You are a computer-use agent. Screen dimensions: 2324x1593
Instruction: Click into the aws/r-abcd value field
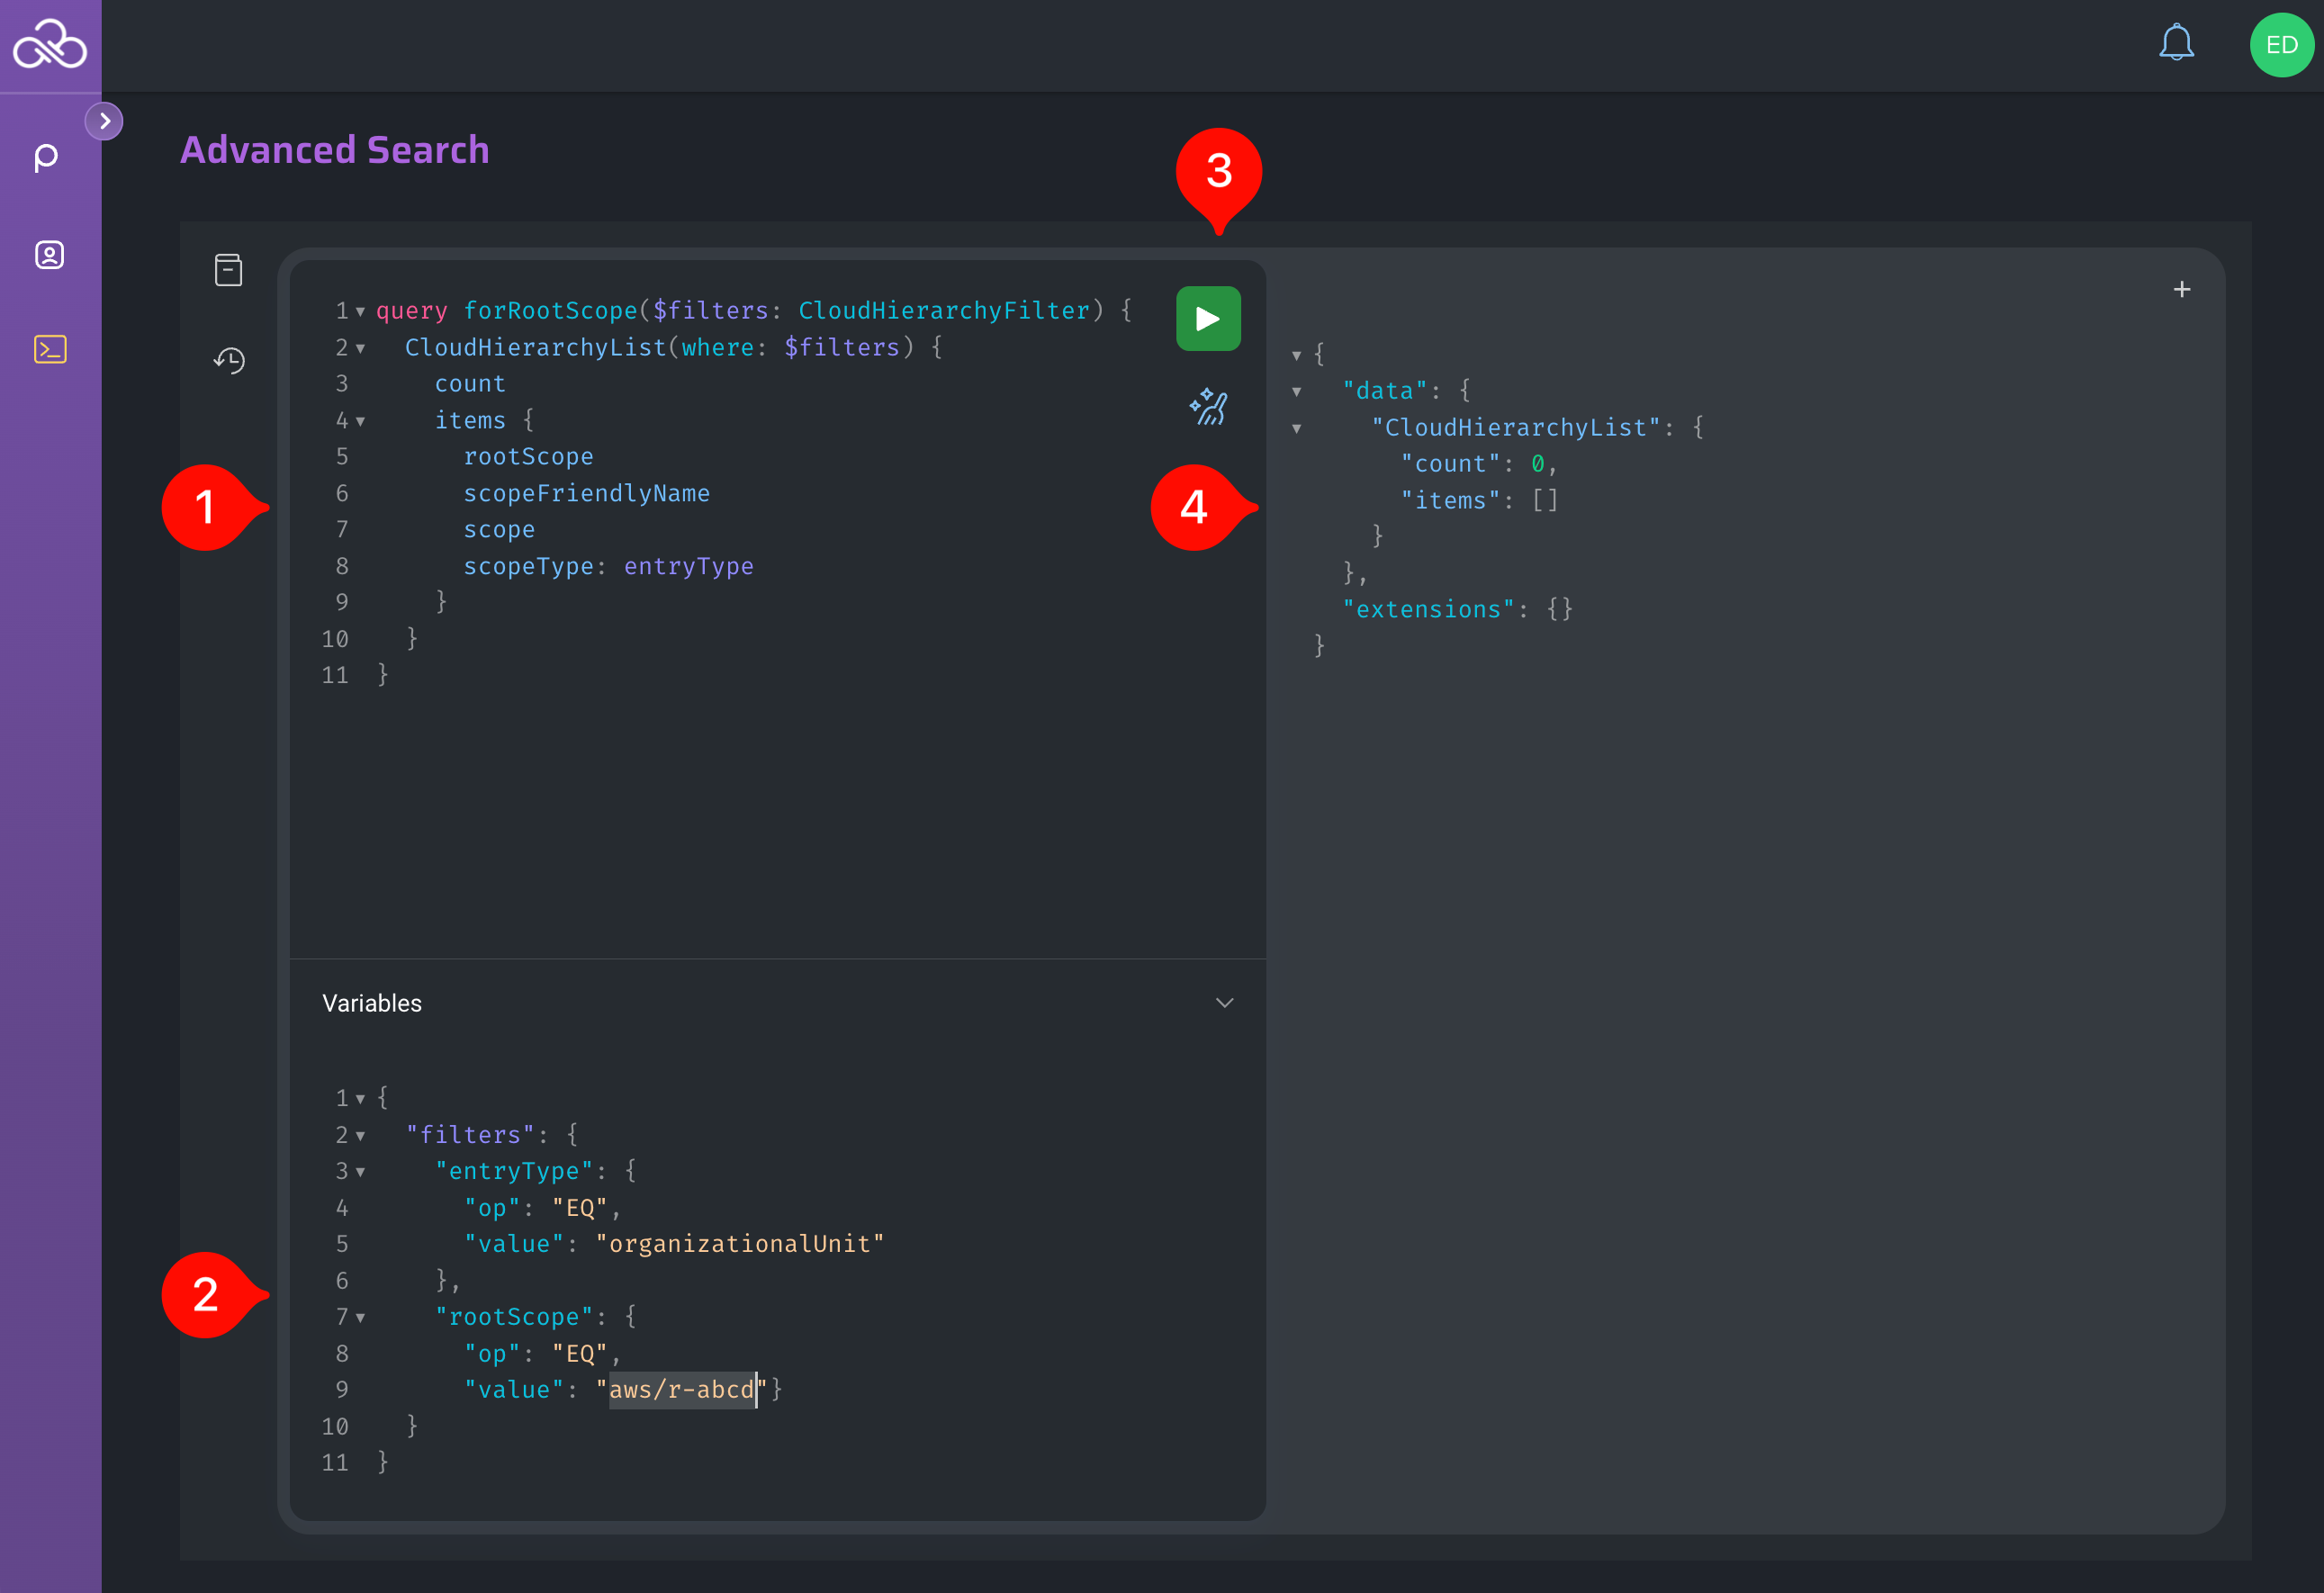681,1390
